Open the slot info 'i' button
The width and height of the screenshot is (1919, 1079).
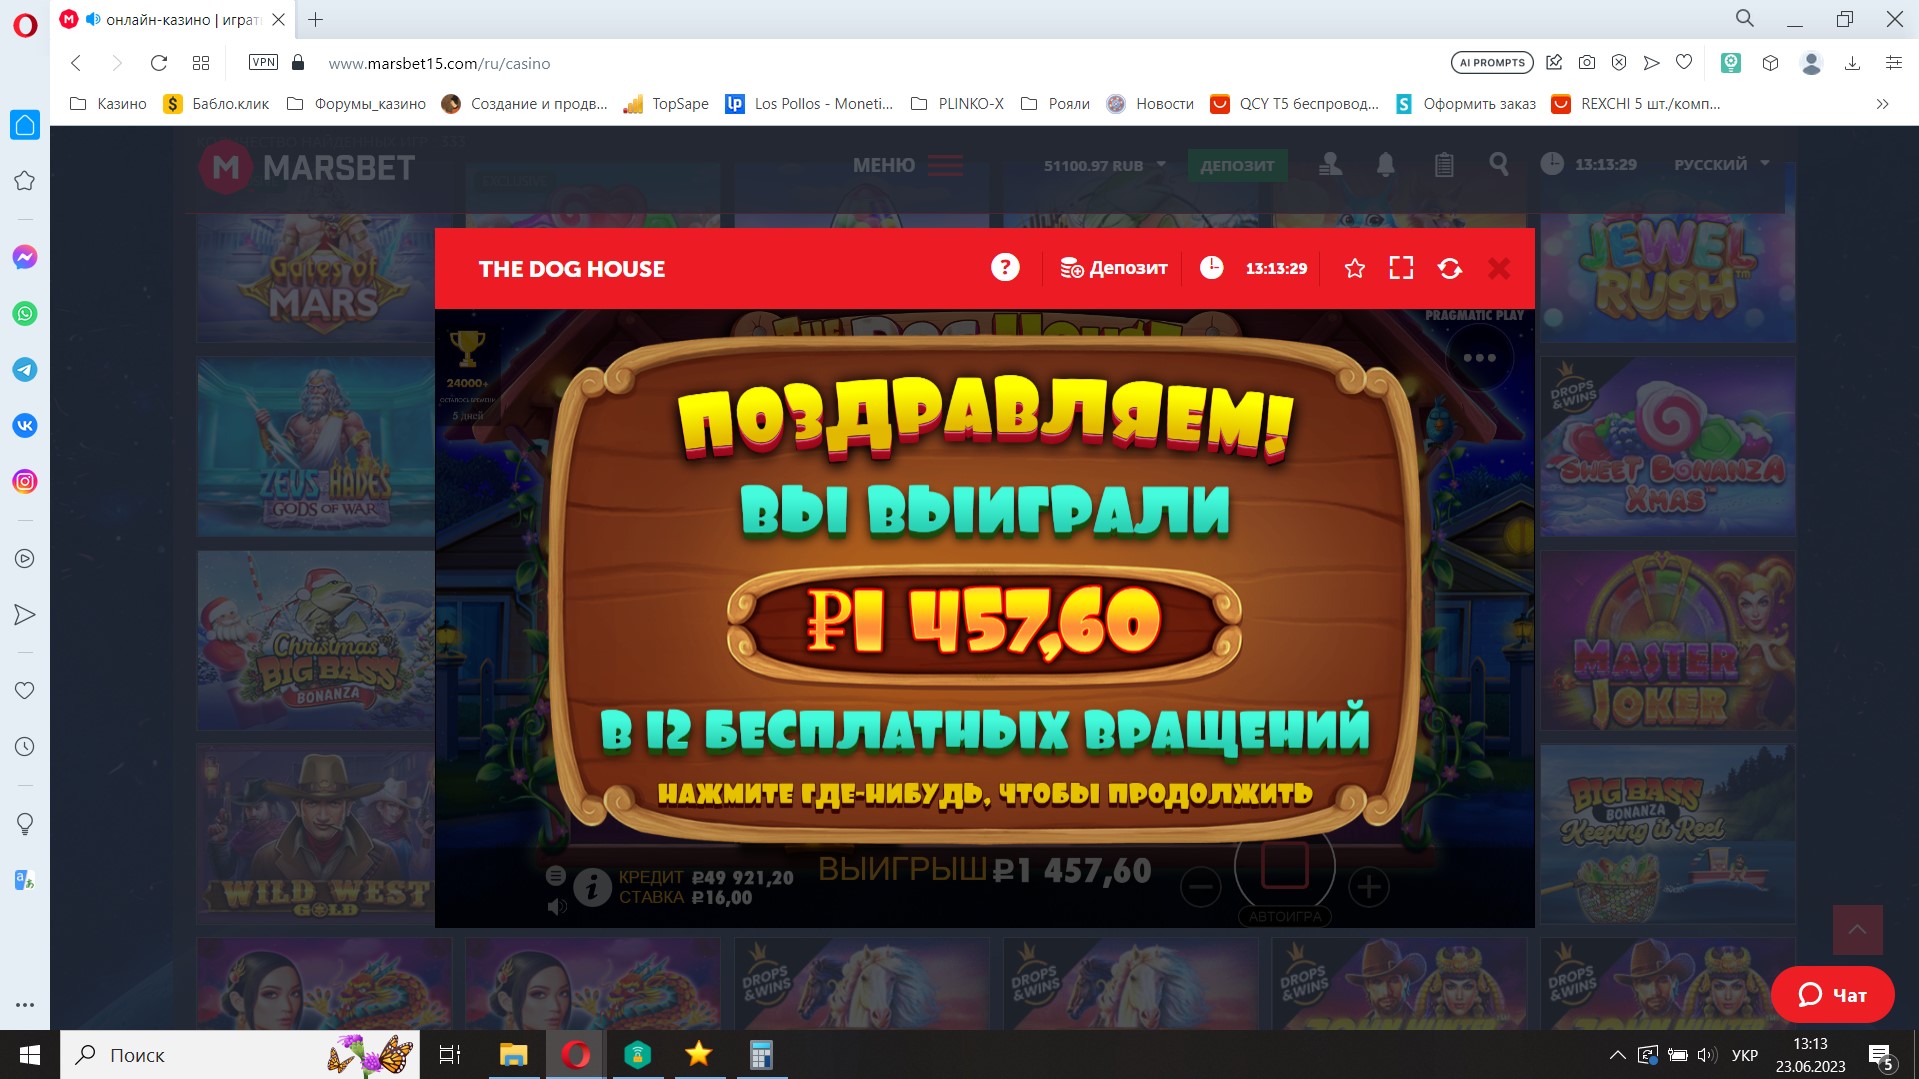(x=592, y=887)
